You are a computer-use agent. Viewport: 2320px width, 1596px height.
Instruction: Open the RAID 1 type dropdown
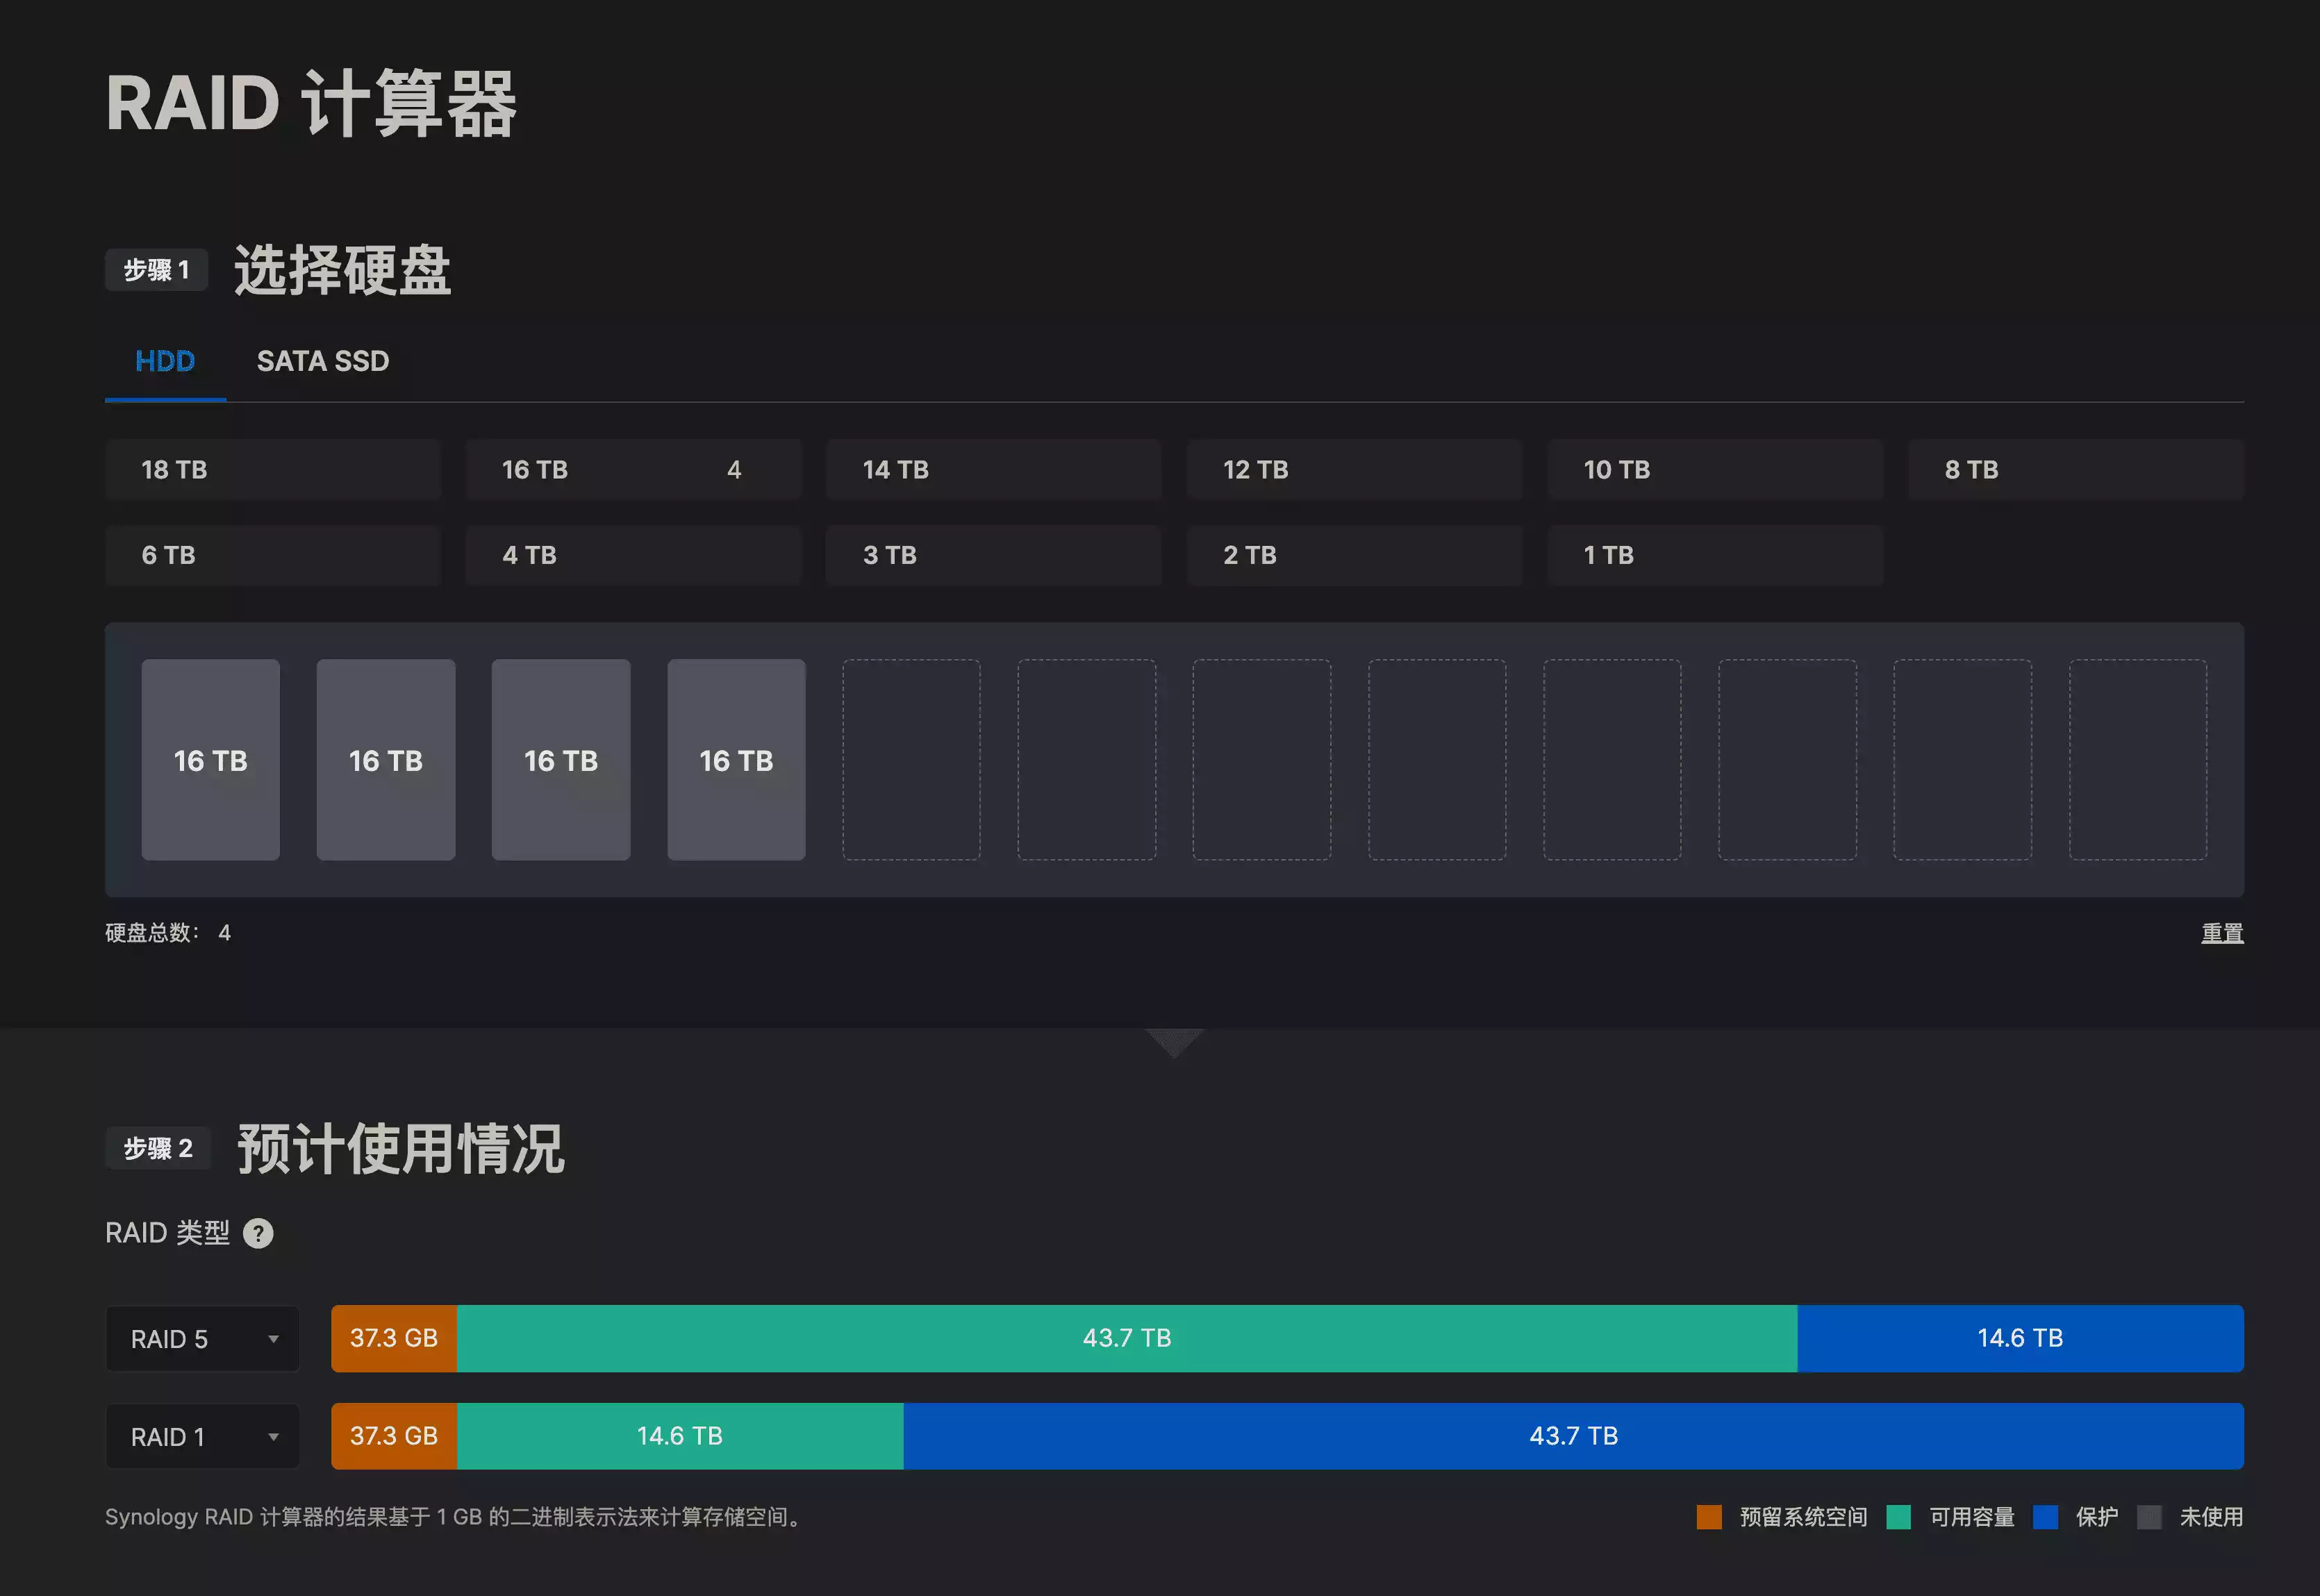(203, 1437)
